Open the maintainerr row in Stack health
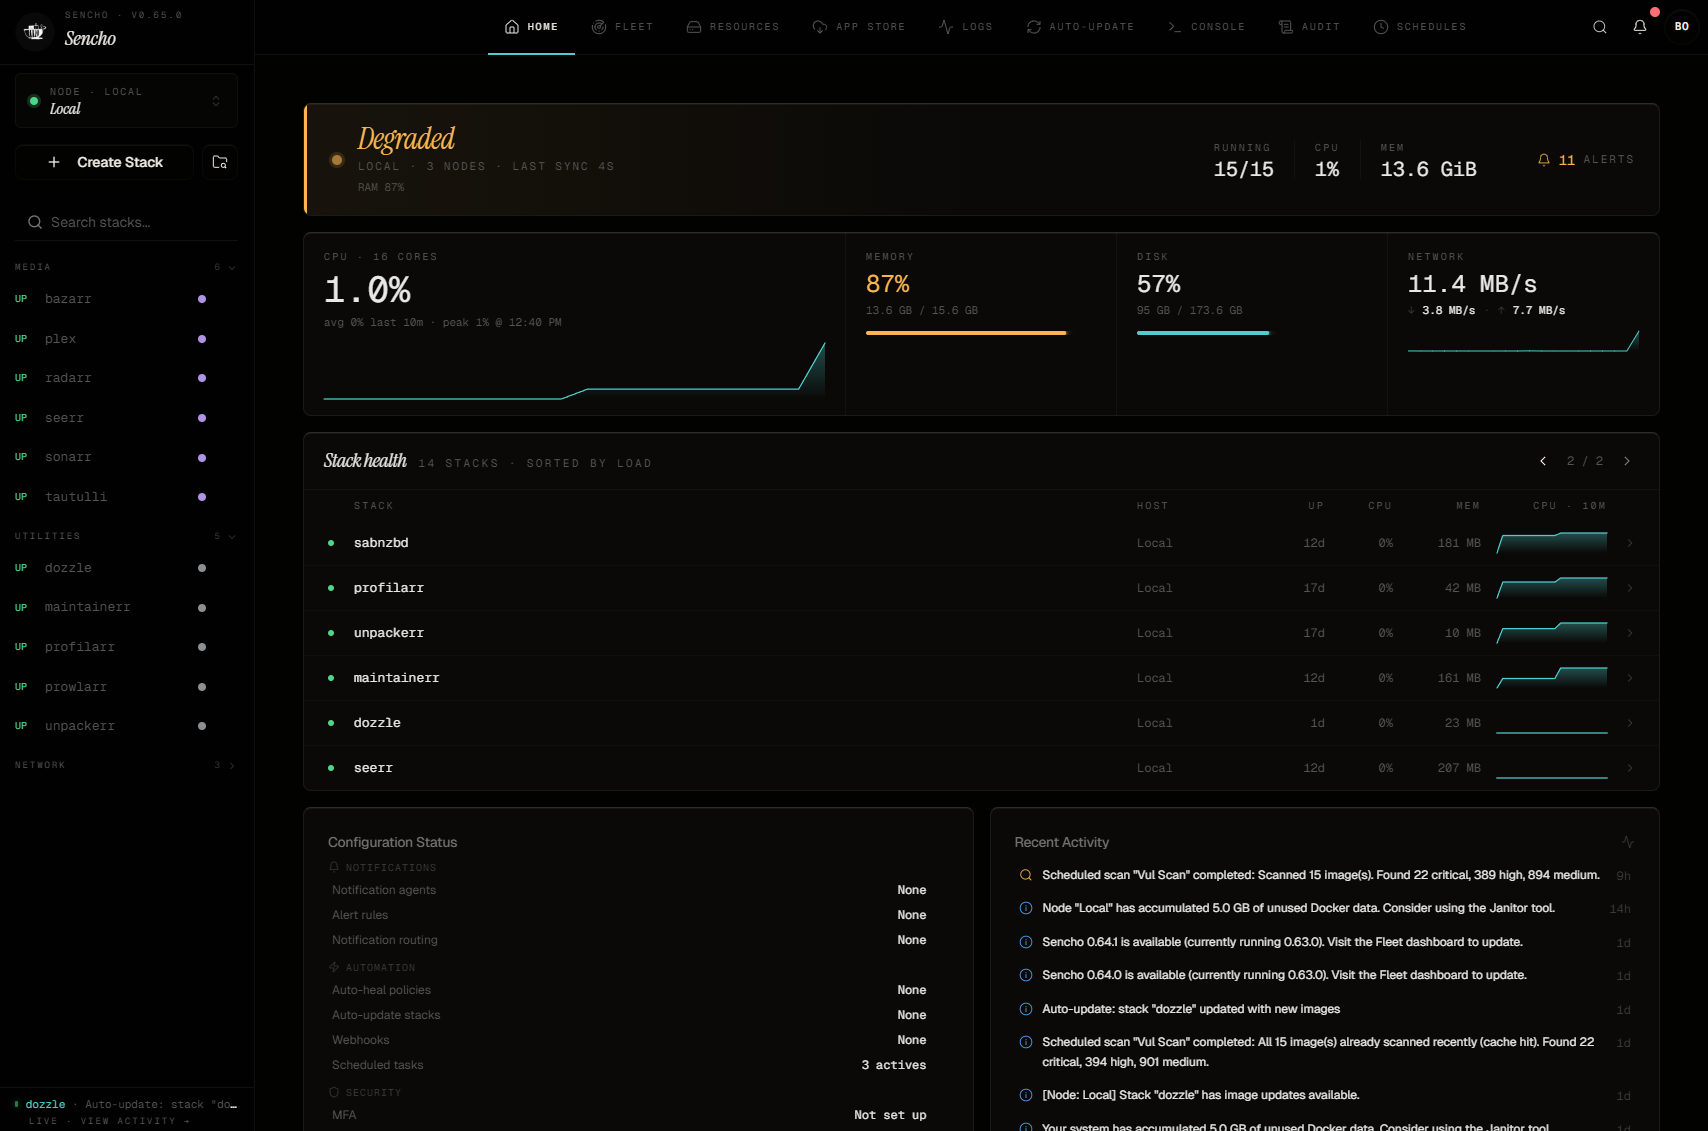The width and height of the screenshot is (1708, 1131). click(x=981, y=678)
